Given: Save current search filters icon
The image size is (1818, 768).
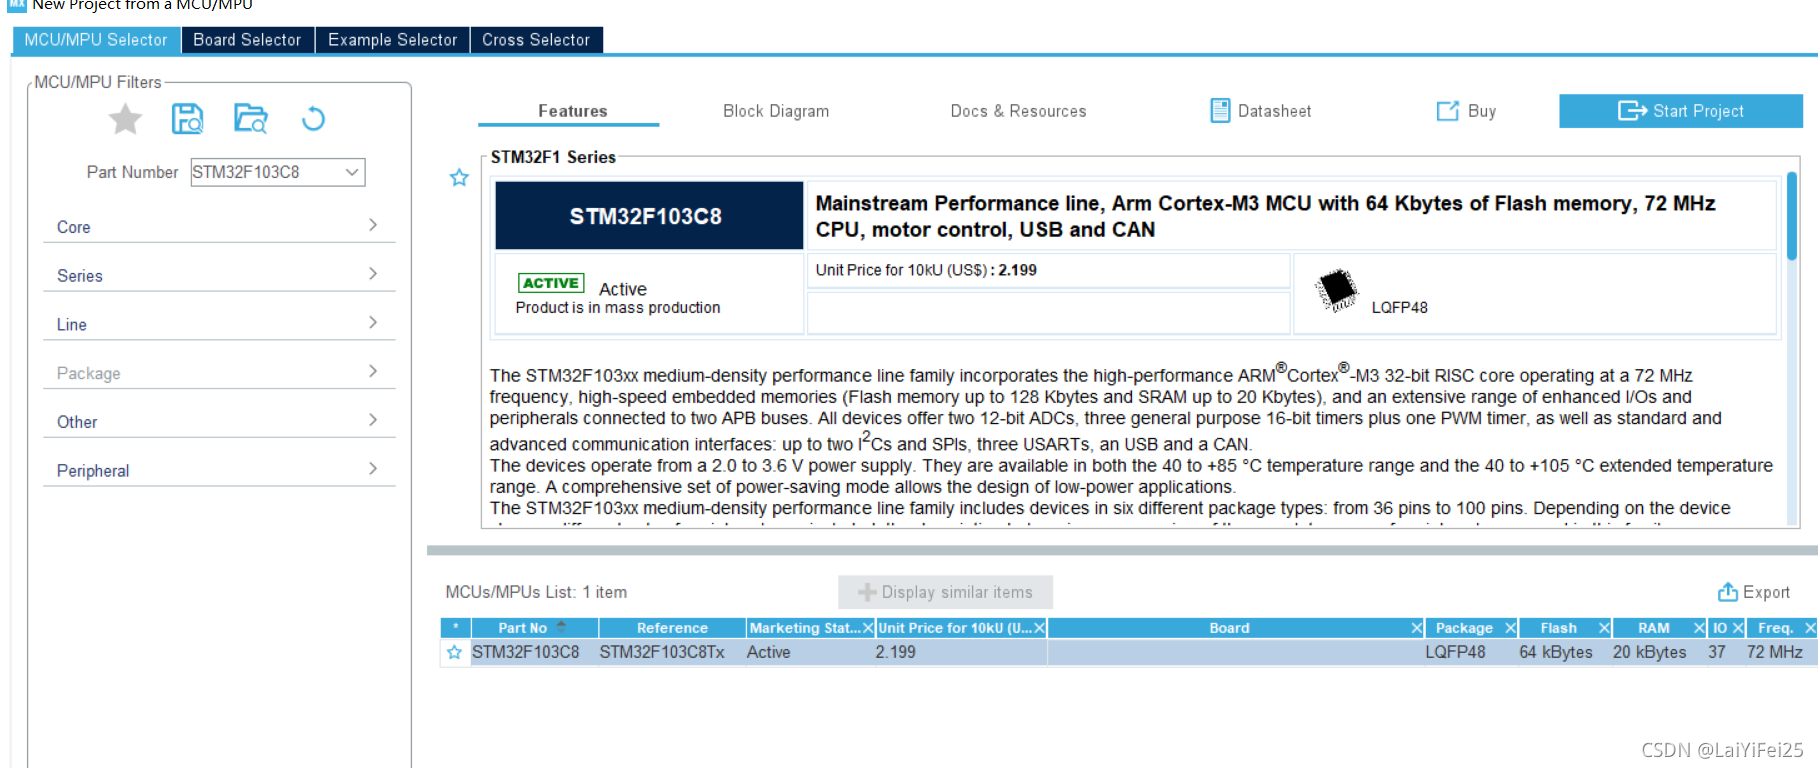Looking at the screenshot, I should pyautogui.click(x=187, y=119).
